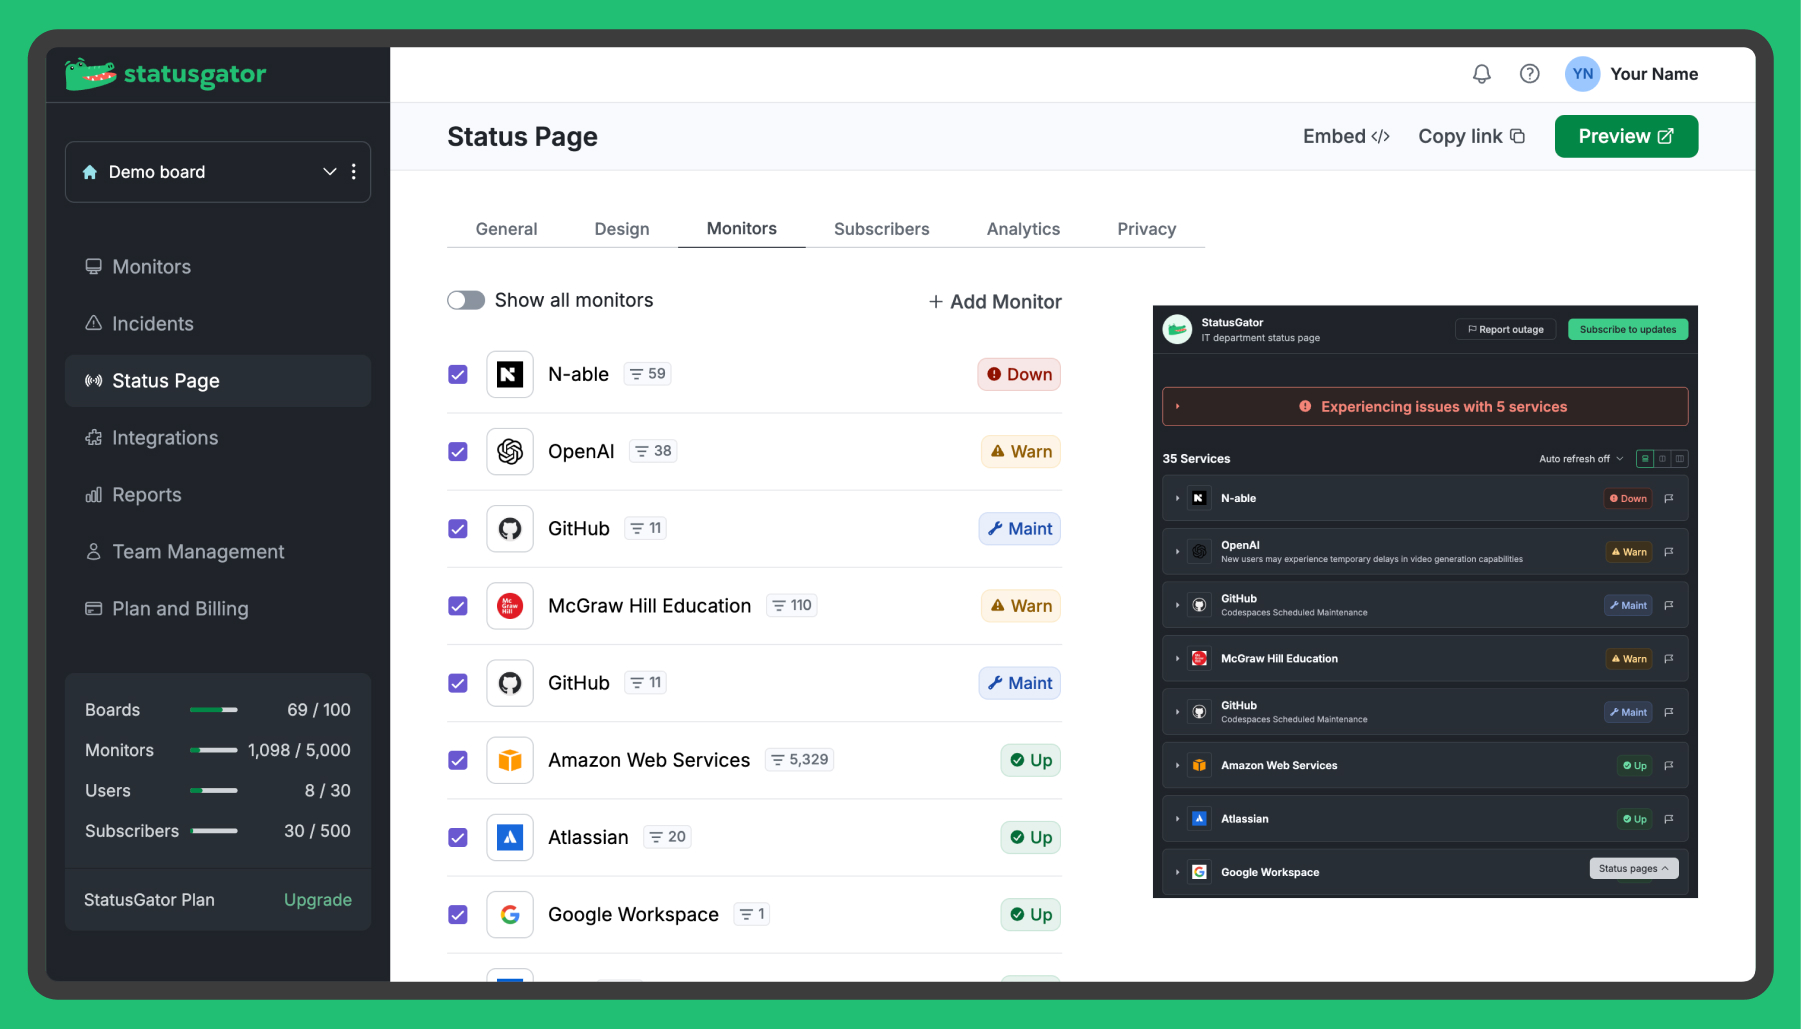Click the Upgrade plan link

pyautogui.click(x=318, y=900)
